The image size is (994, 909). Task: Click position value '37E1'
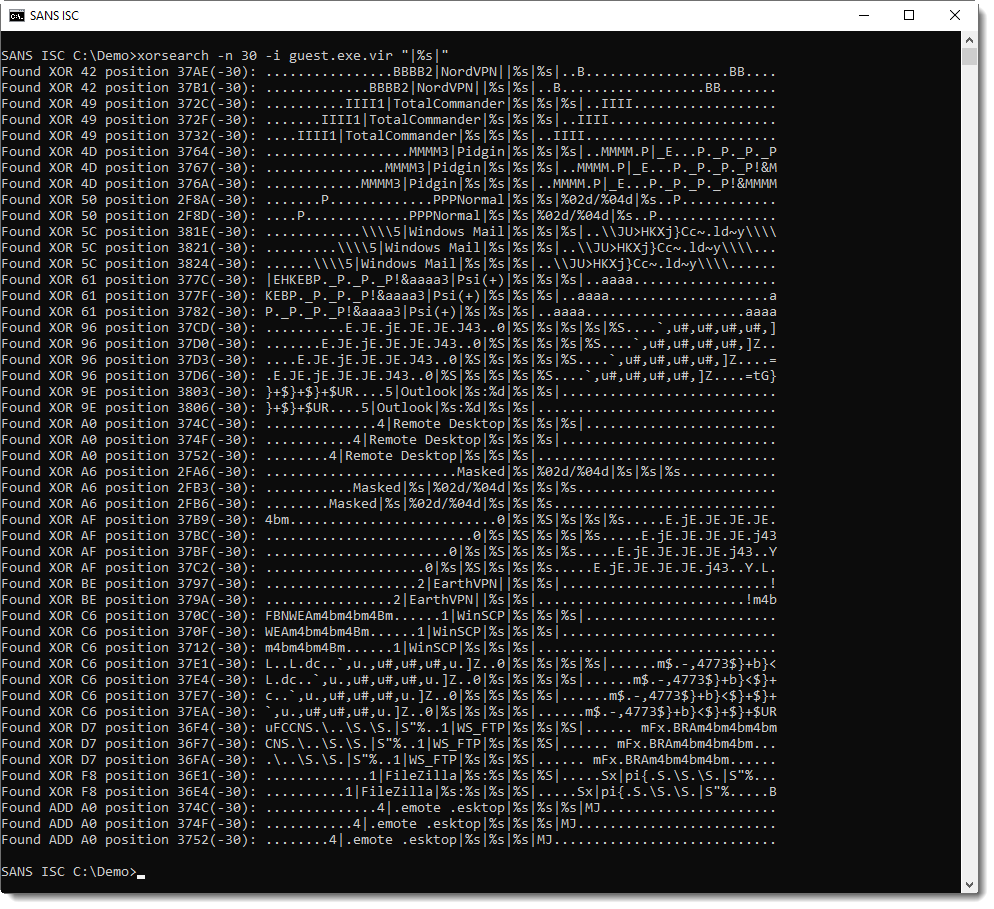point(193,664)
